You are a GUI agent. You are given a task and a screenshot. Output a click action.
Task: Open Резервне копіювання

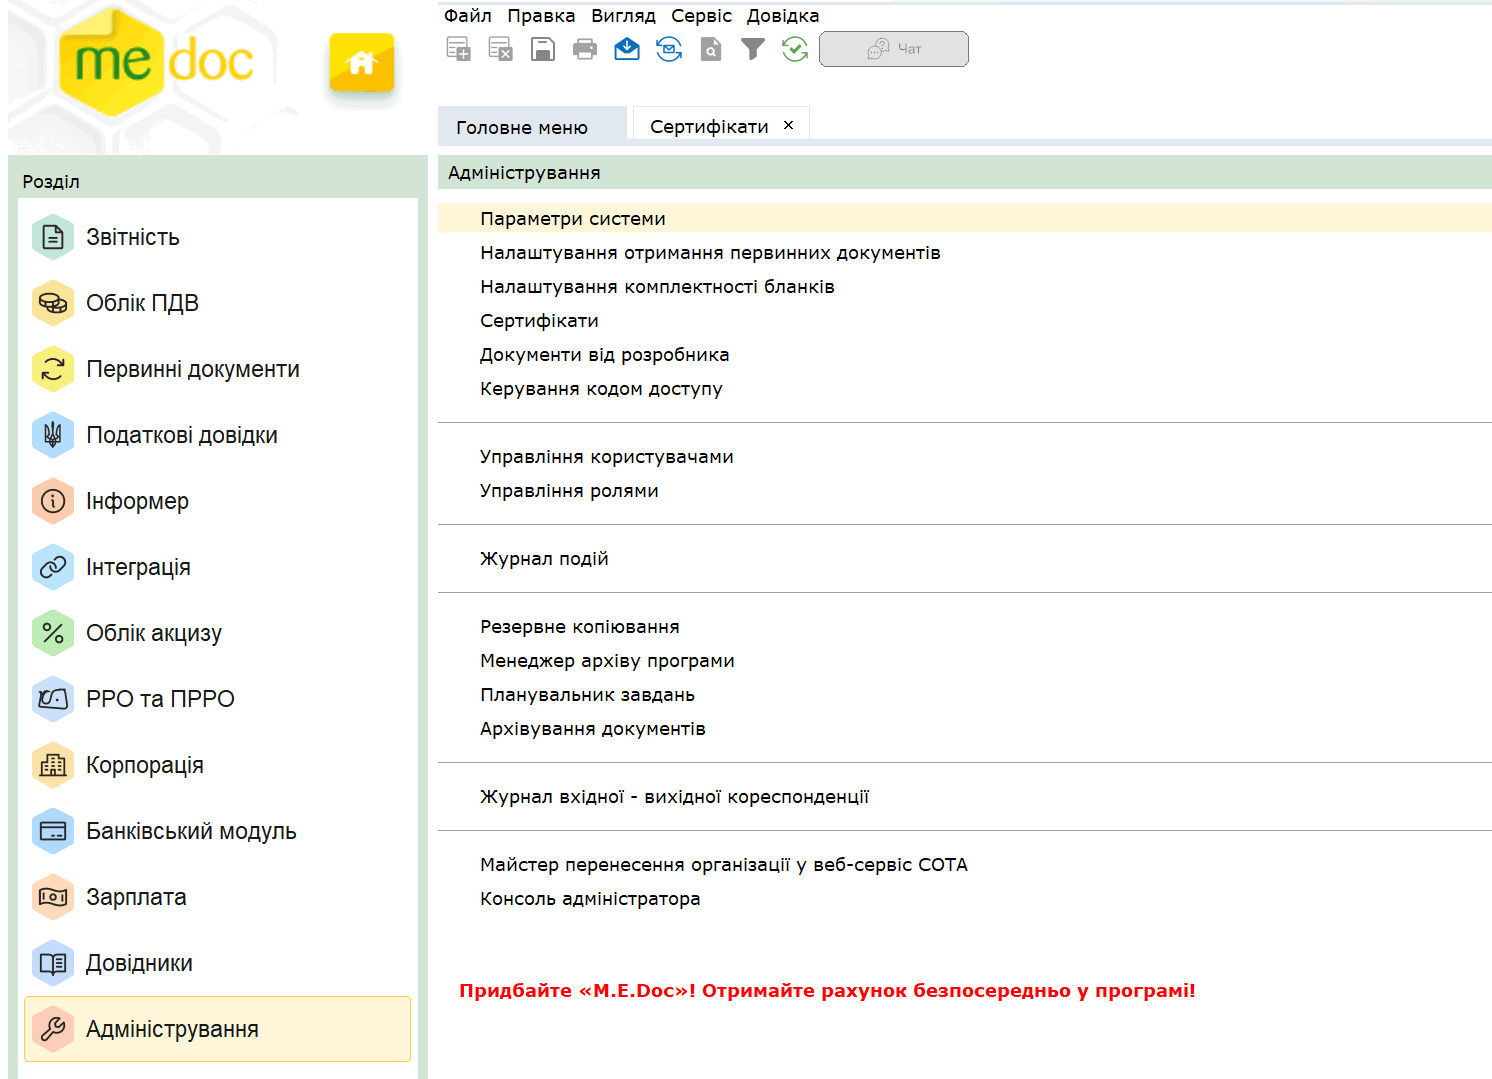[x=579, y=627]
